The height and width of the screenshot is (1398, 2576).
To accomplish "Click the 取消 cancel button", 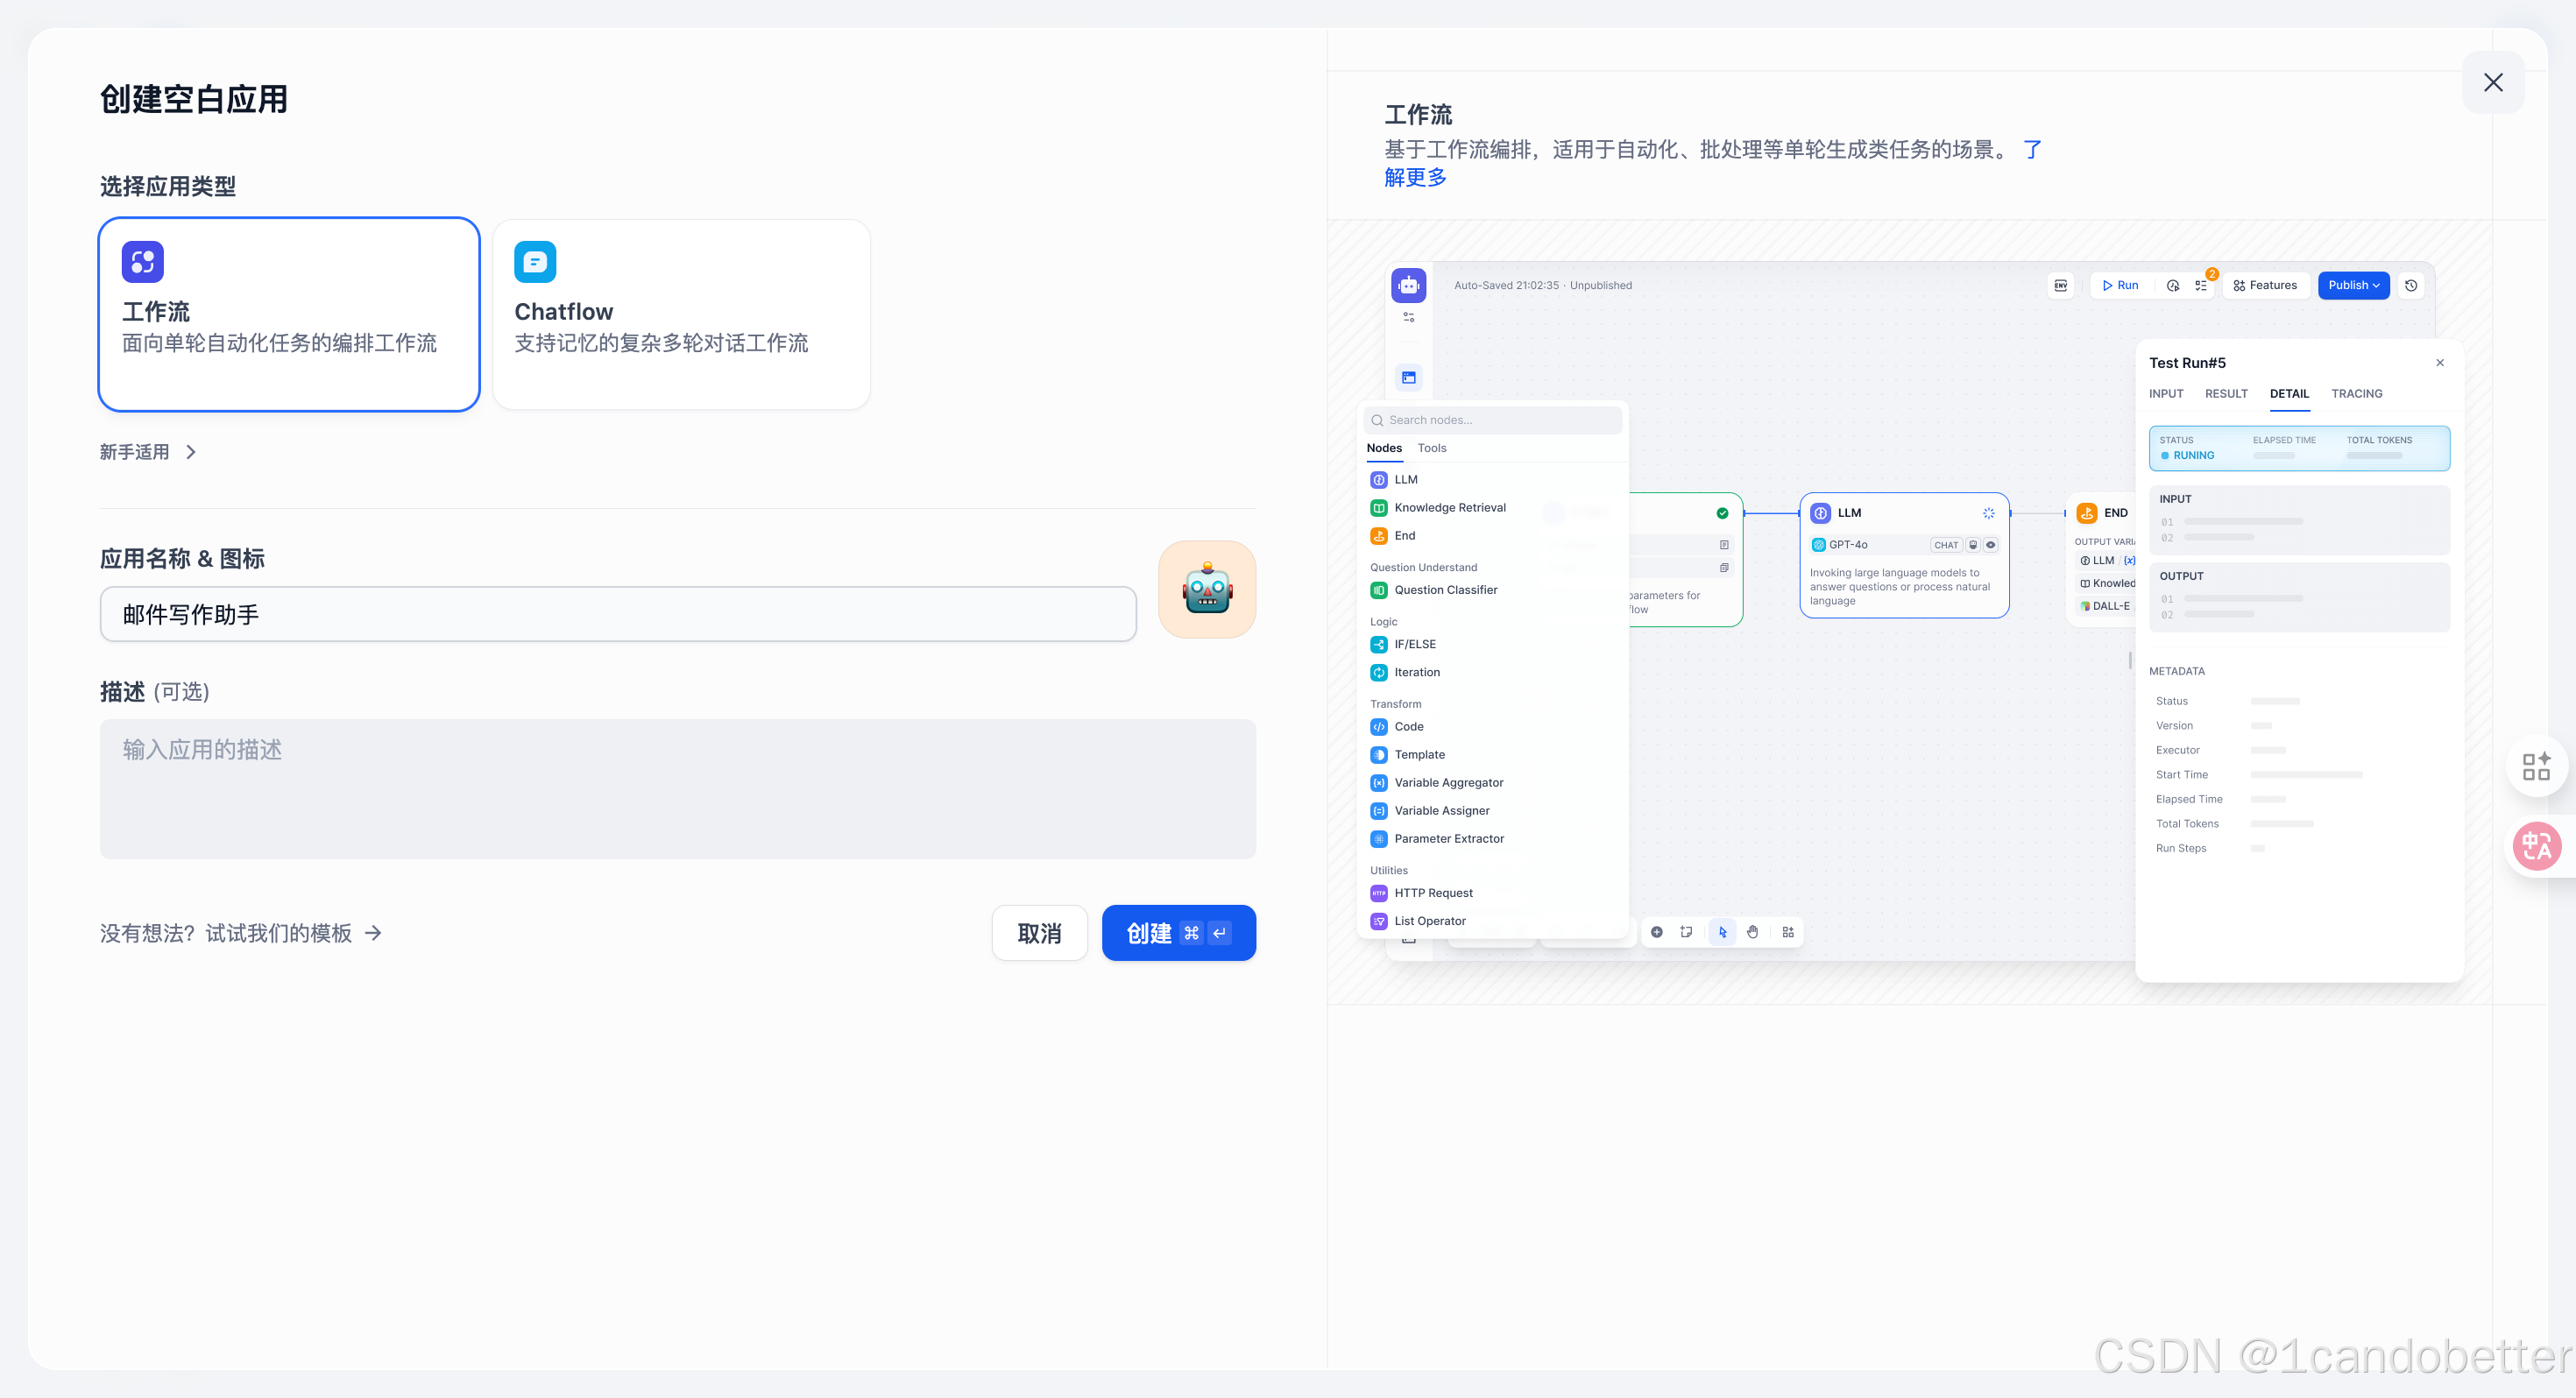I will click(1039, 933).
